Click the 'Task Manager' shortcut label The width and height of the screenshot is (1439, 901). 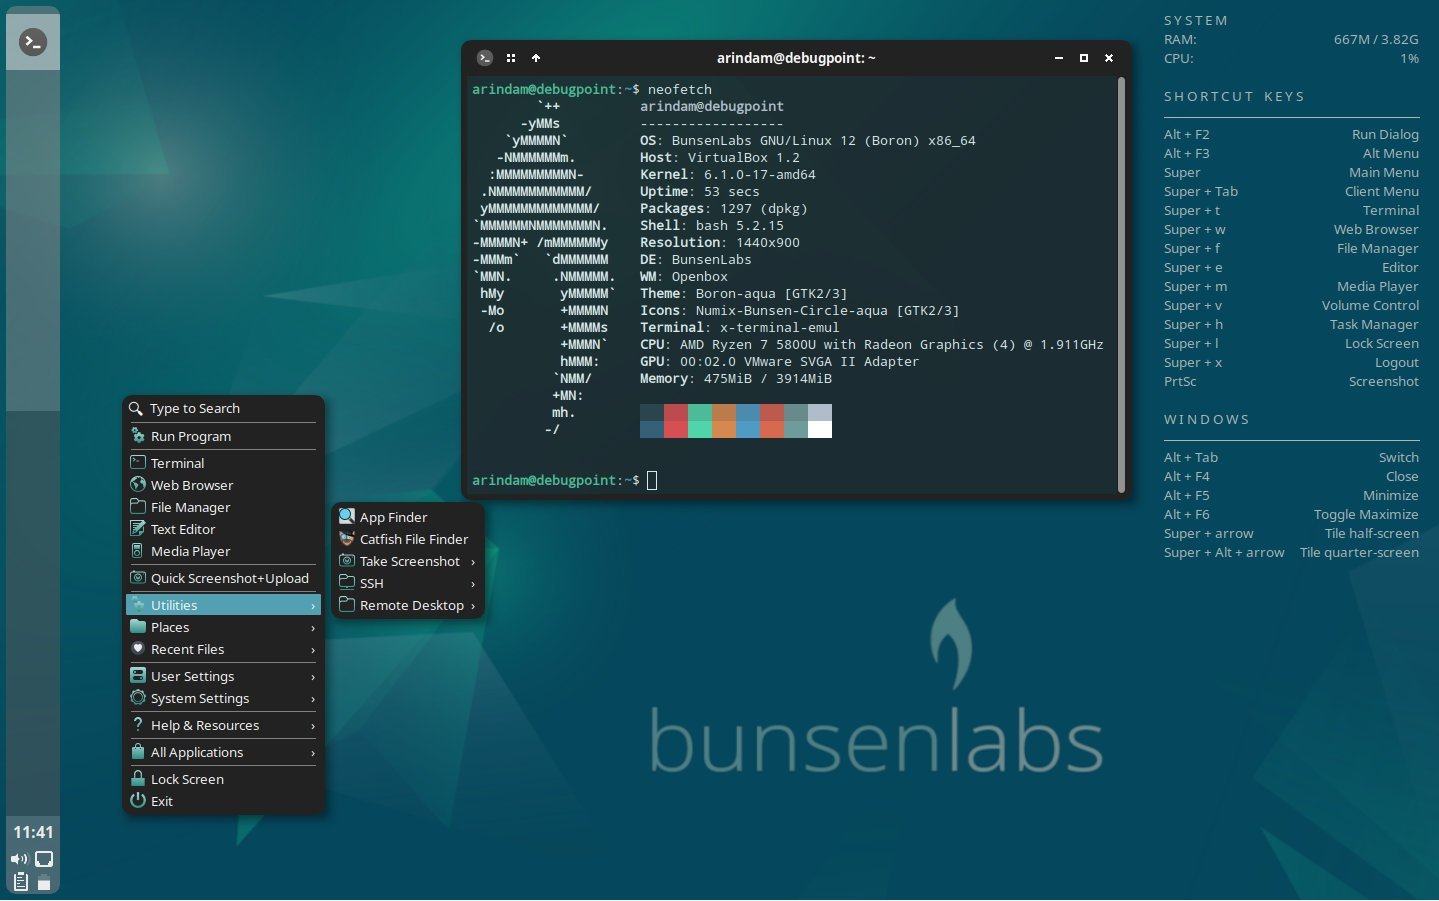(x=1374, y=324)
